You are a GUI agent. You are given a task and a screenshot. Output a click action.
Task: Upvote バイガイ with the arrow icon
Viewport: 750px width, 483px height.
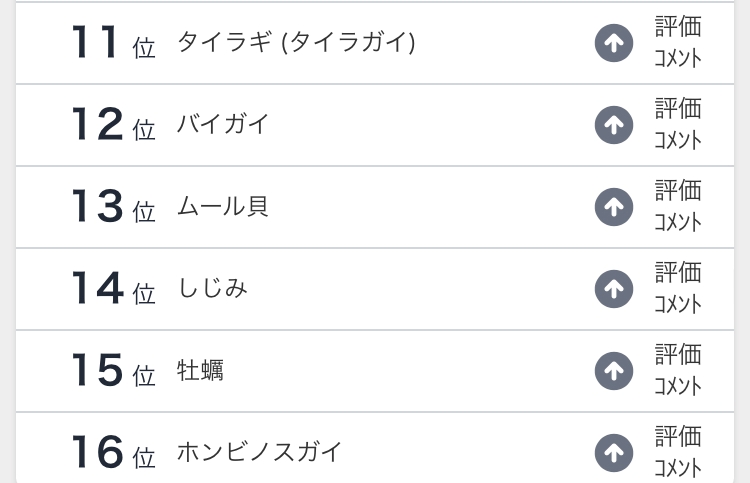coord(614,125)
